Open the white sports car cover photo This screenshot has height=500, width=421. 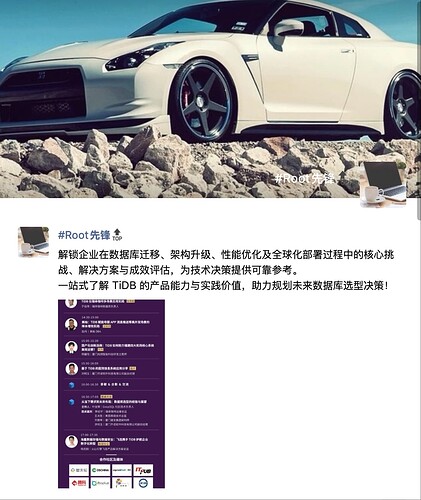pyautogui.click(x=210, y=99)
